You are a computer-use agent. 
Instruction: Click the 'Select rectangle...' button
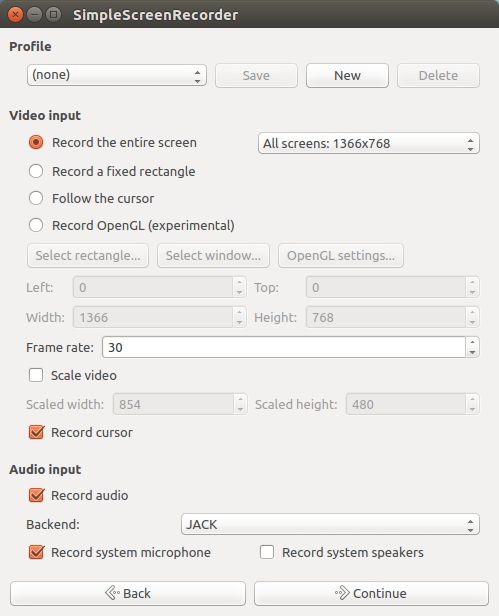point(88,256)
